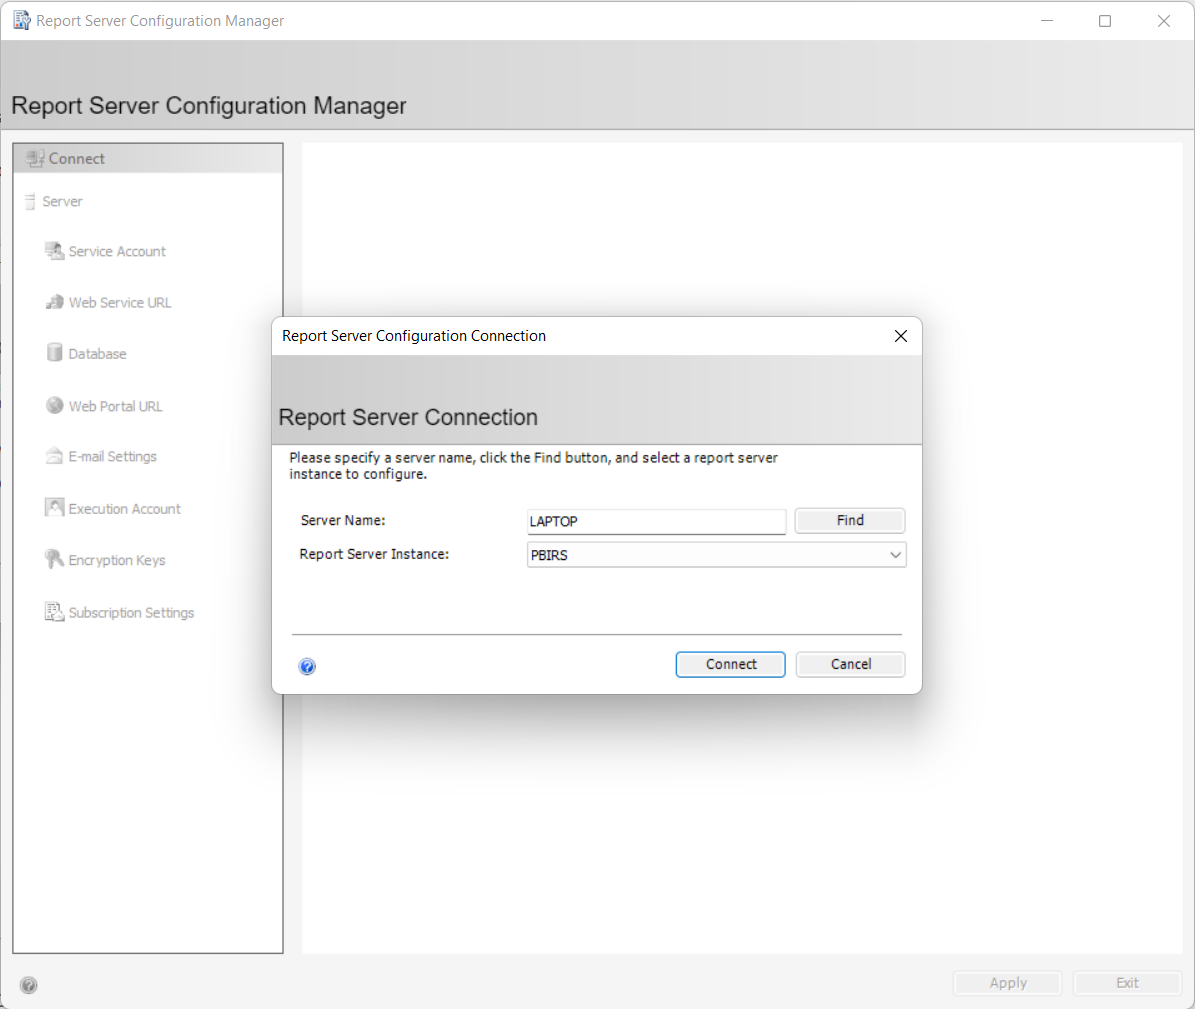
Task: Click the Apply button
Action: click(1007, 983)
